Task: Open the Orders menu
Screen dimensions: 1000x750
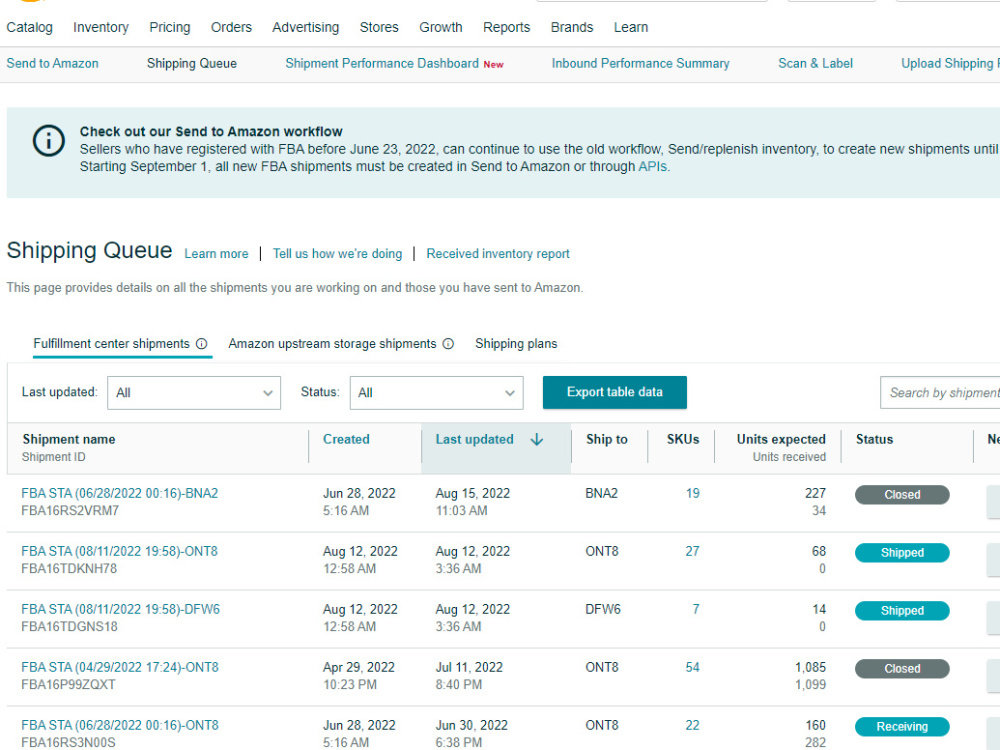Action: click(232, 27)
